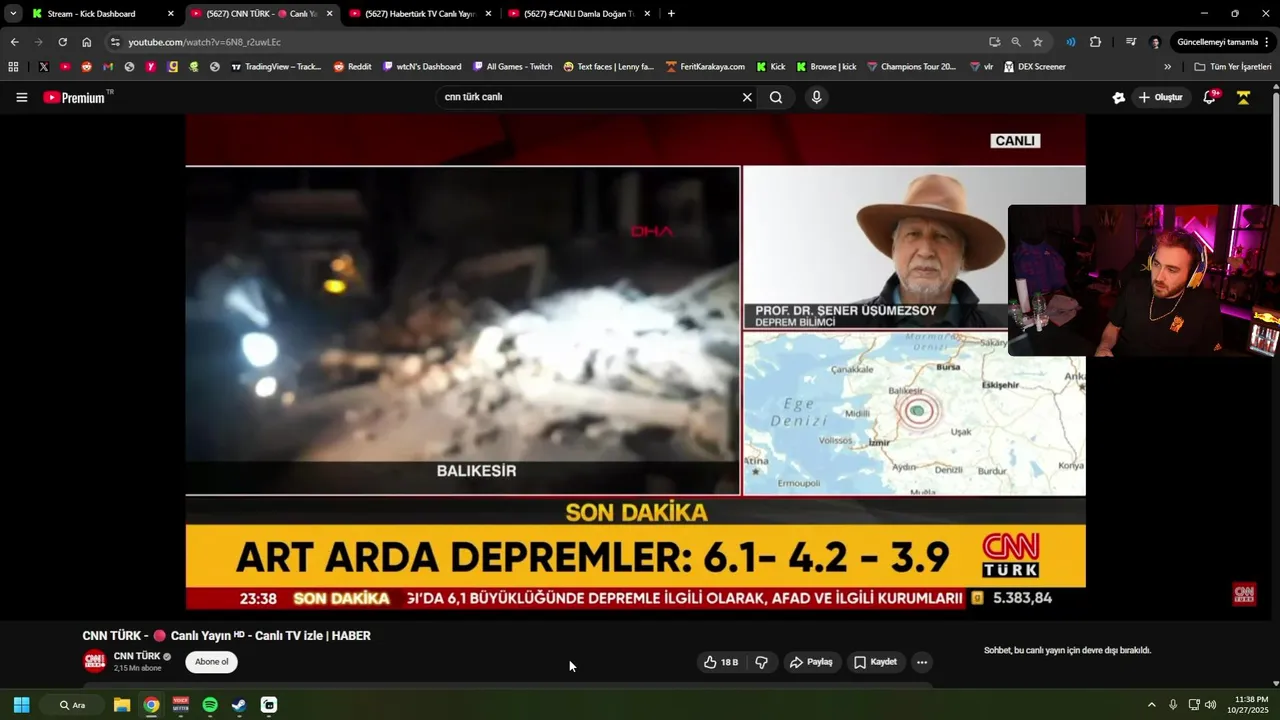Dislike the CNN TÜRK video
1280x720 pixels.
point(762,662)
